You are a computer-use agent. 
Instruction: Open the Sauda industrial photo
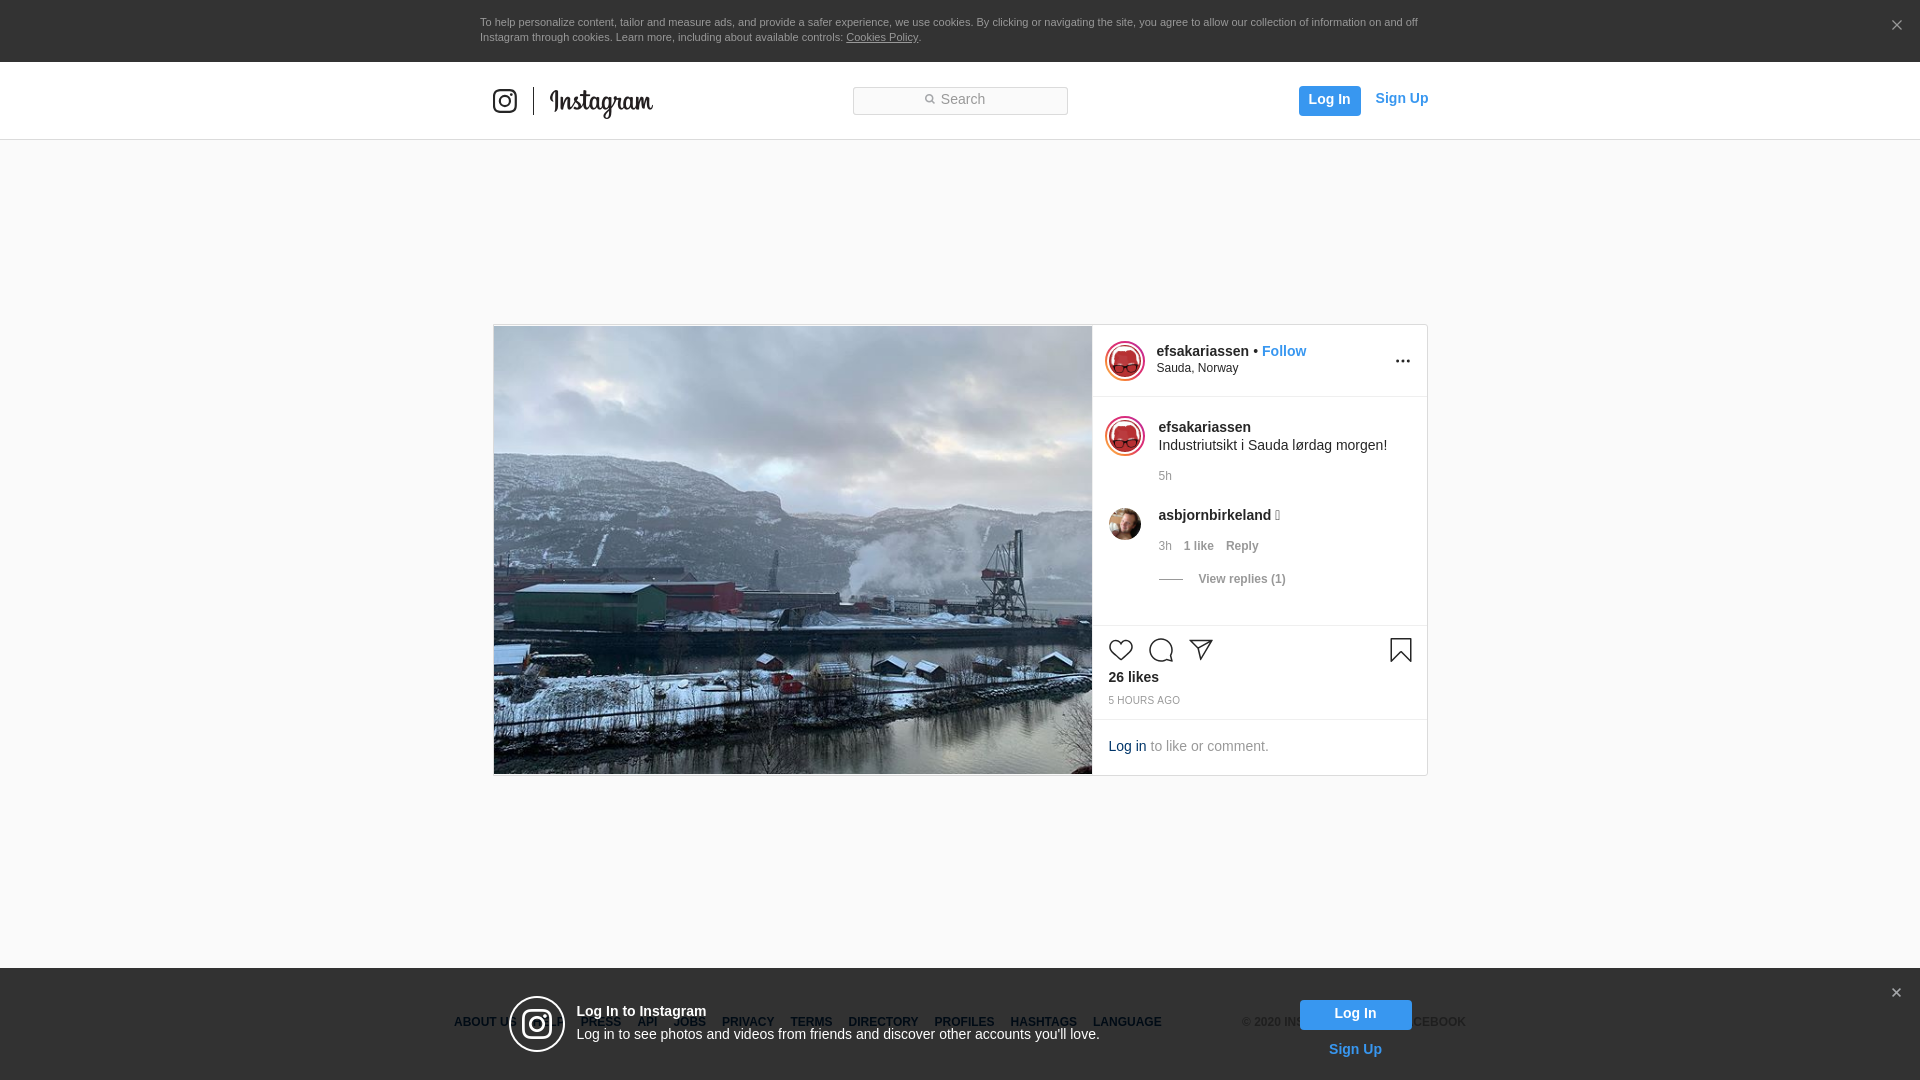(x=793, y=550)
